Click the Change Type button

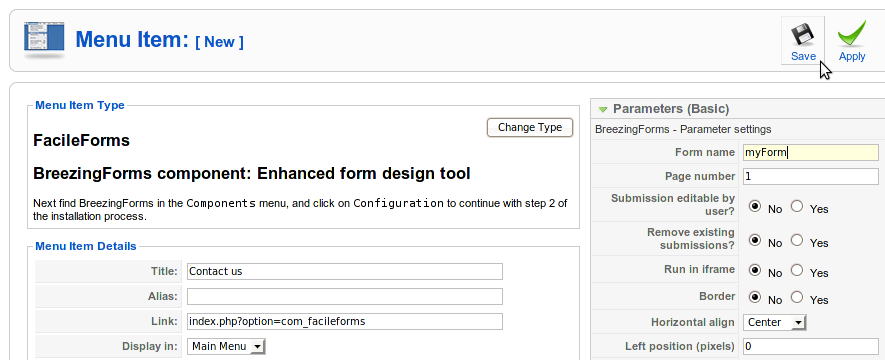coord(529,128)
